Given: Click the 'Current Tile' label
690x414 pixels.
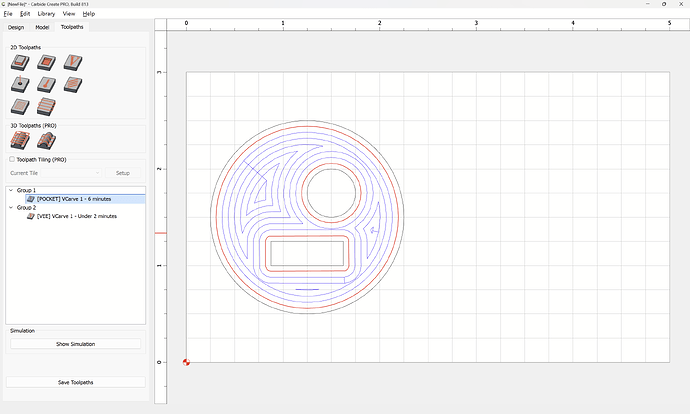Looking at the screenshot, I should [x=24, y=173].
